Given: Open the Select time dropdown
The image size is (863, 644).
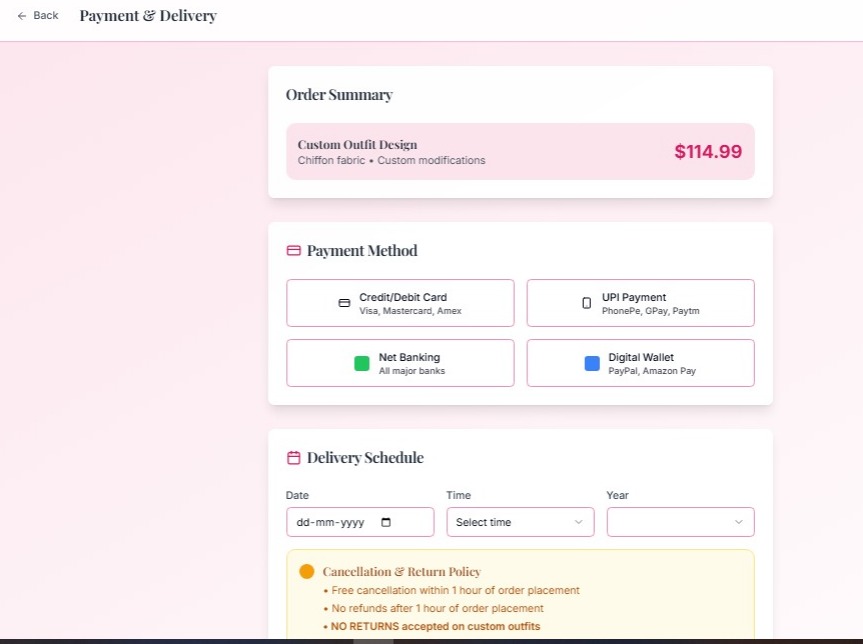Looking at the screenshot, I should [x=520, y=522].
